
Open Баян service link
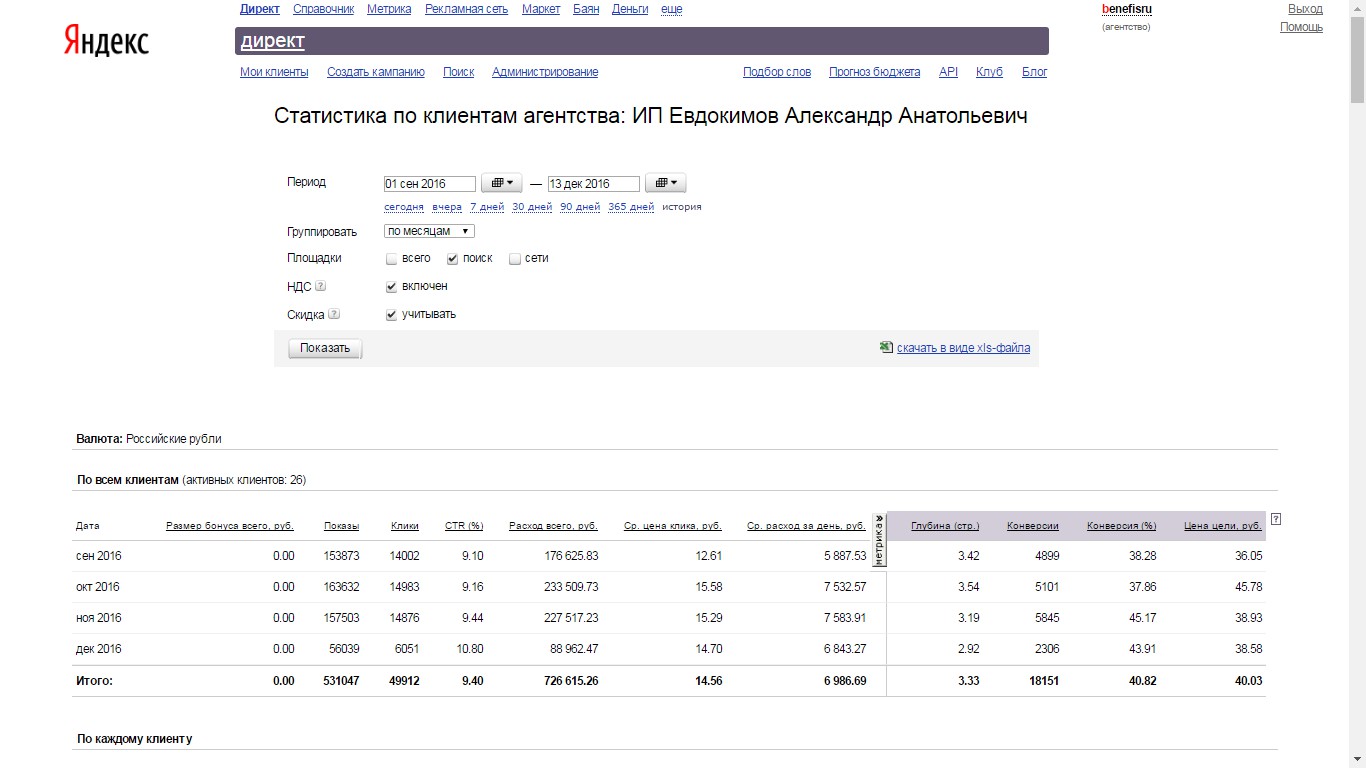586,9
